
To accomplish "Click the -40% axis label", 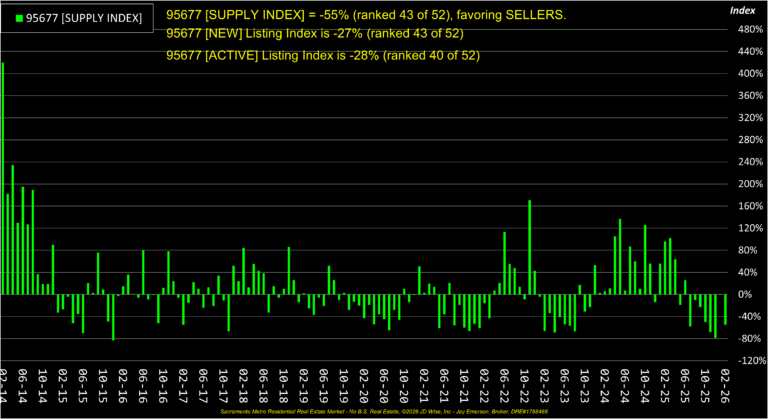I will click(x=750, y=316).
